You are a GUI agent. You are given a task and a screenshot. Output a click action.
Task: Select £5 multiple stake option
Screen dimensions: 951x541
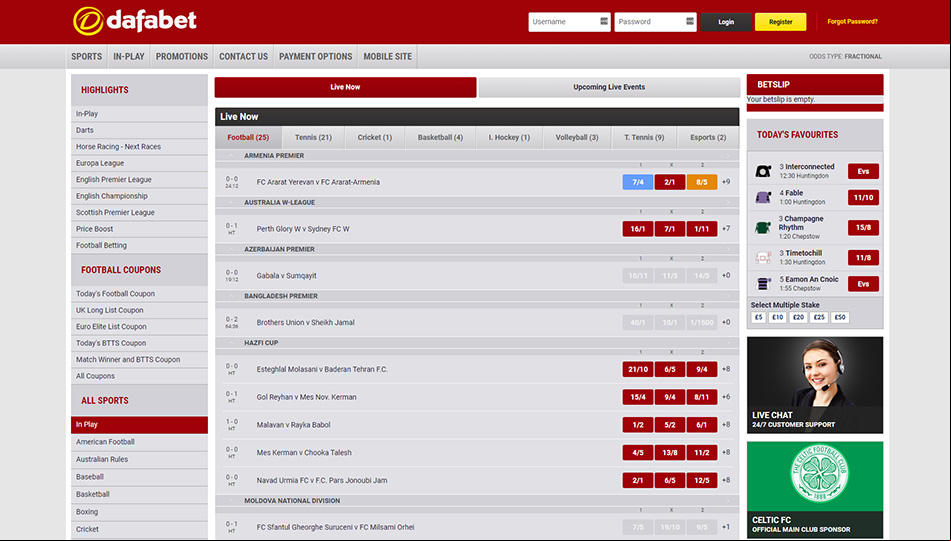click(758, 317)
